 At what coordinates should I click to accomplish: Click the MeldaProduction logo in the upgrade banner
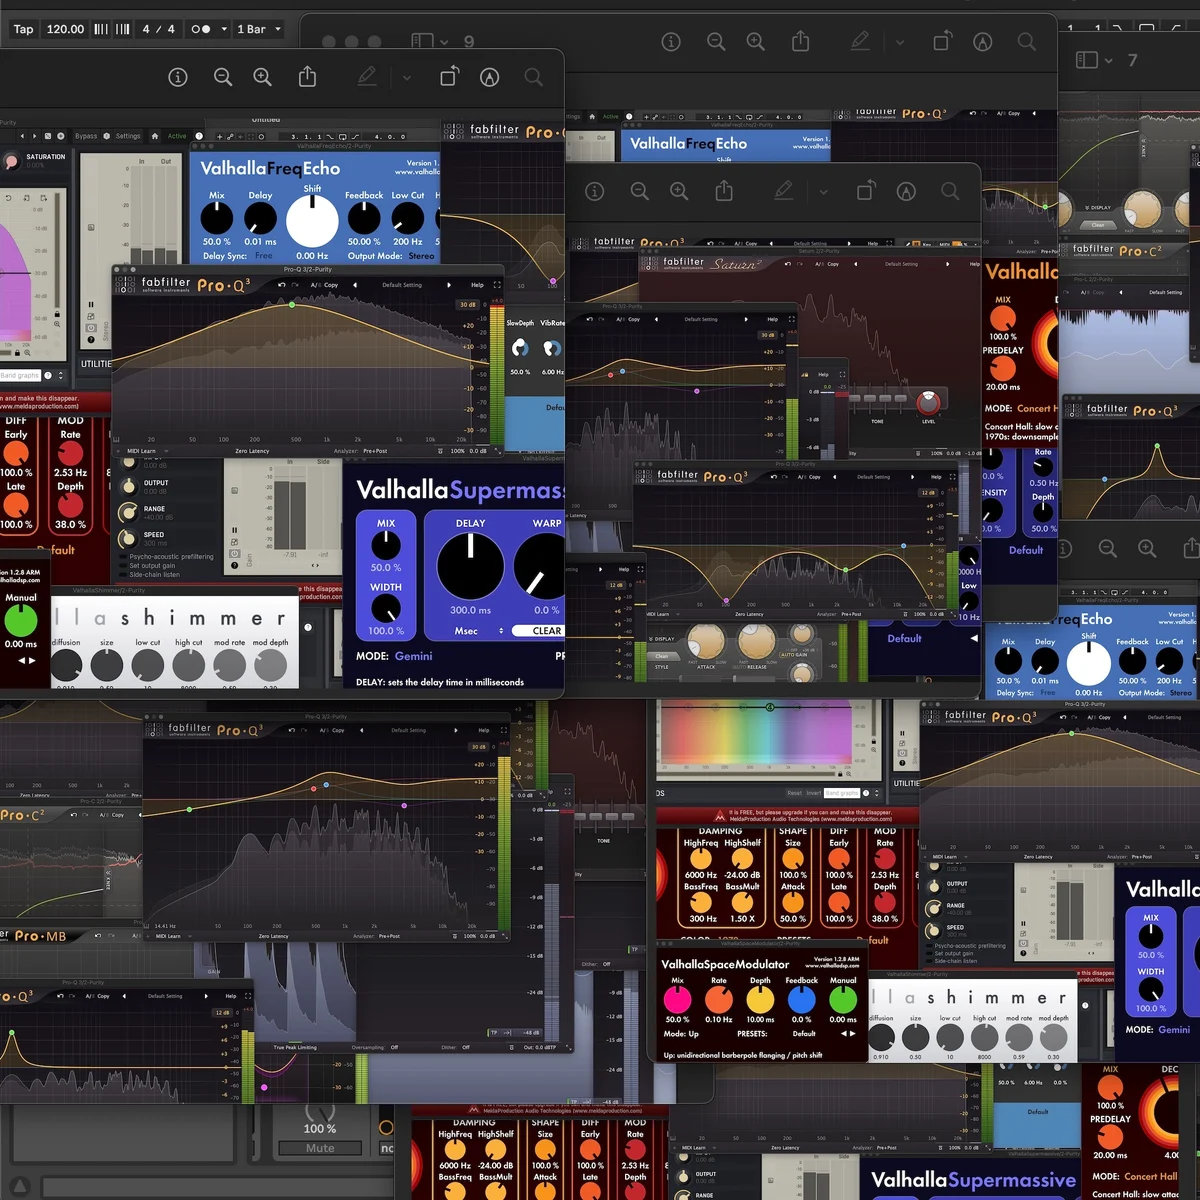click(x=719, y=815)
